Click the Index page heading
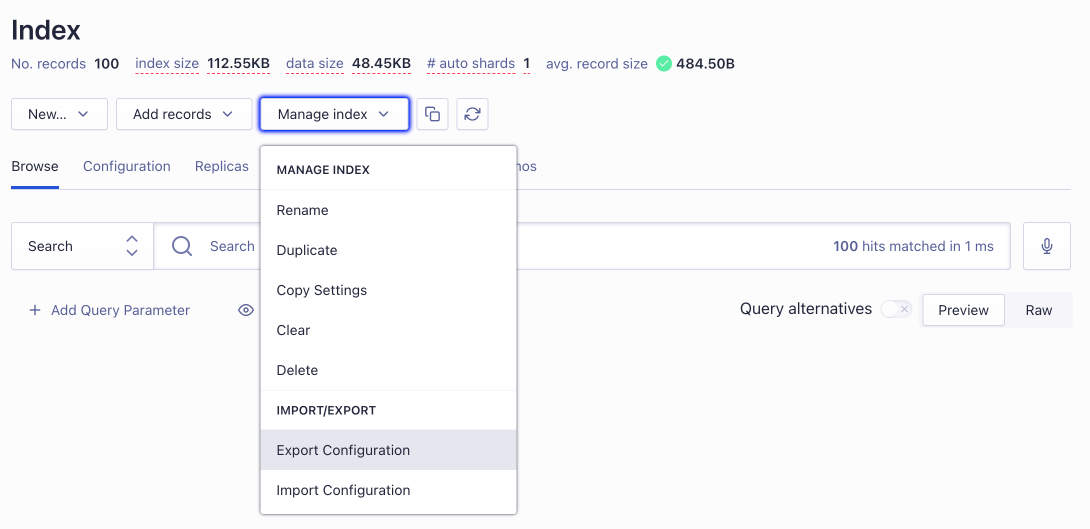Viewport: 1090px width, 529px height. [46, 30]
